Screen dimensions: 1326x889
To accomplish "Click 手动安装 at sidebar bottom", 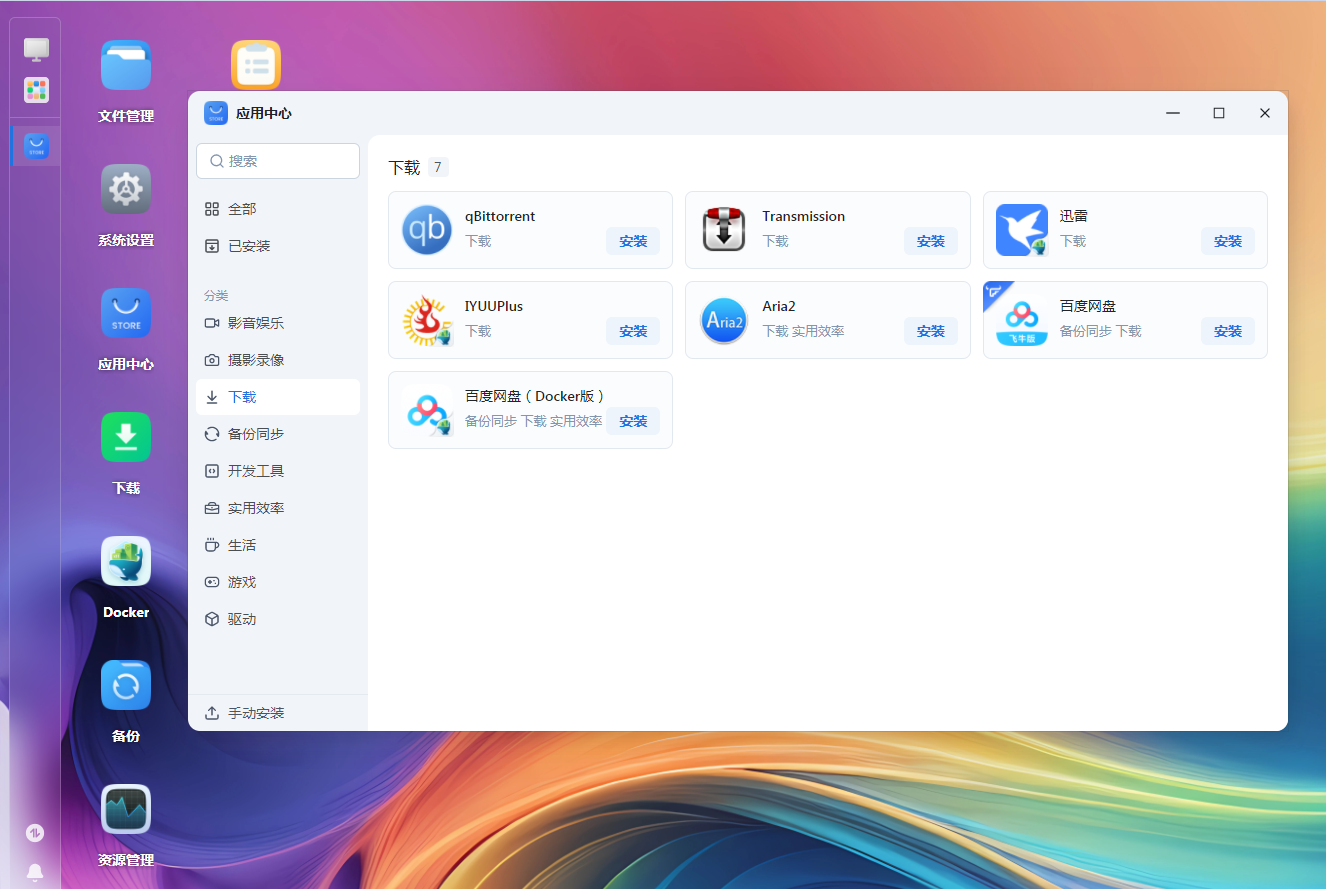I will (278, 713).
